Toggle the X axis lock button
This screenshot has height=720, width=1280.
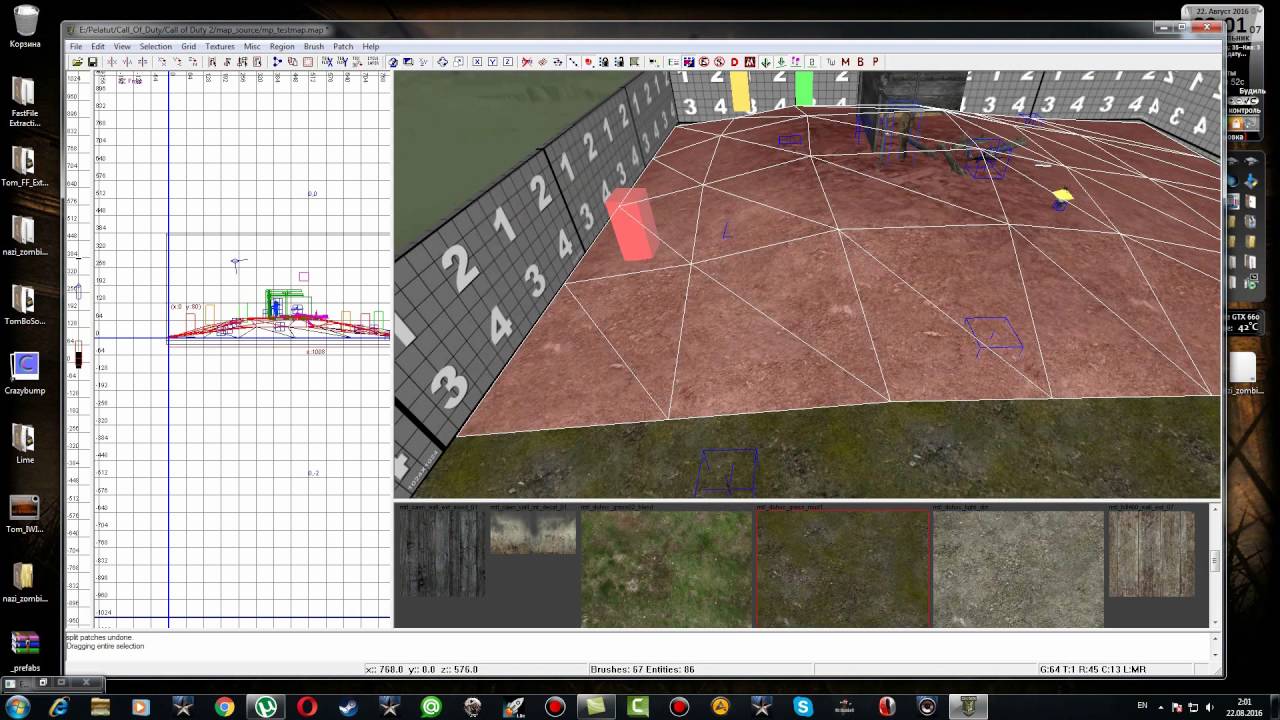tap(477, 62)
